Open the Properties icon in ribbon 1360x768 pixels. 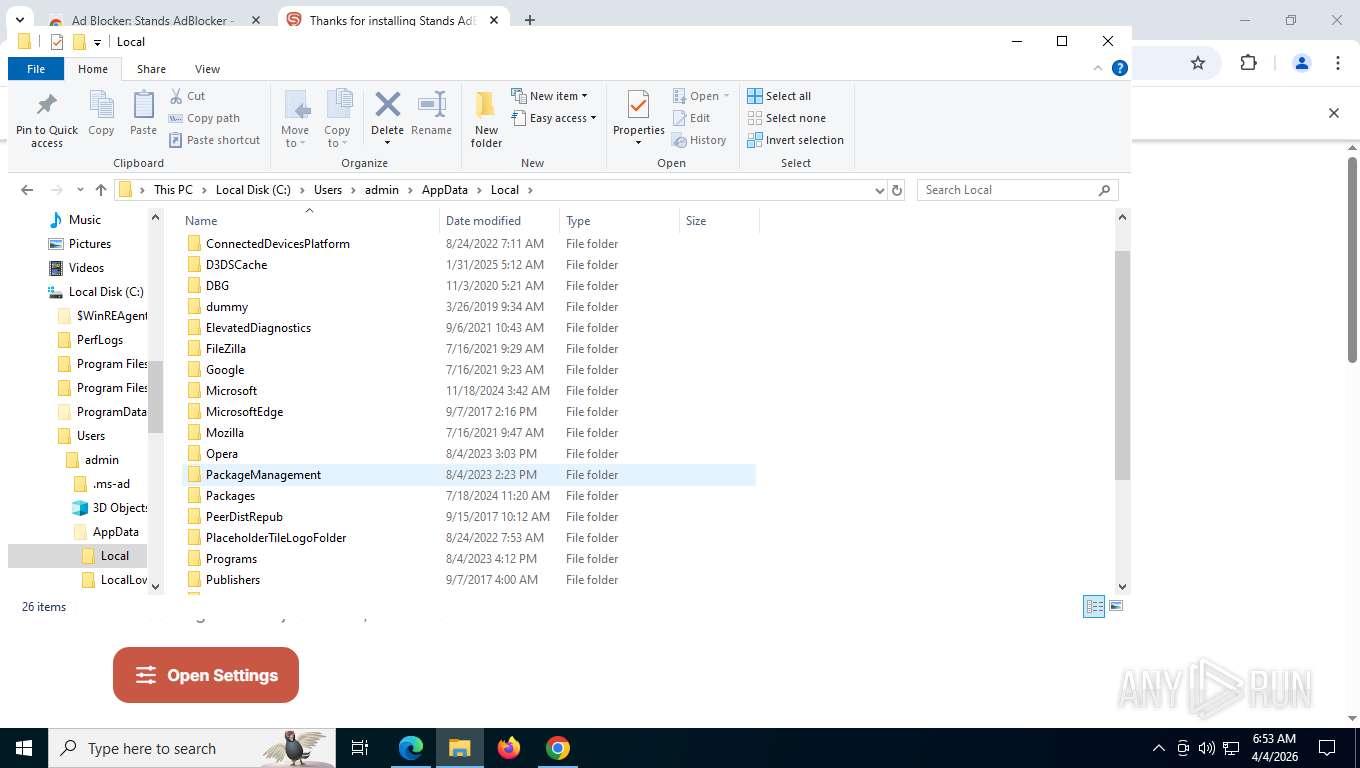[x=638, y=105]
